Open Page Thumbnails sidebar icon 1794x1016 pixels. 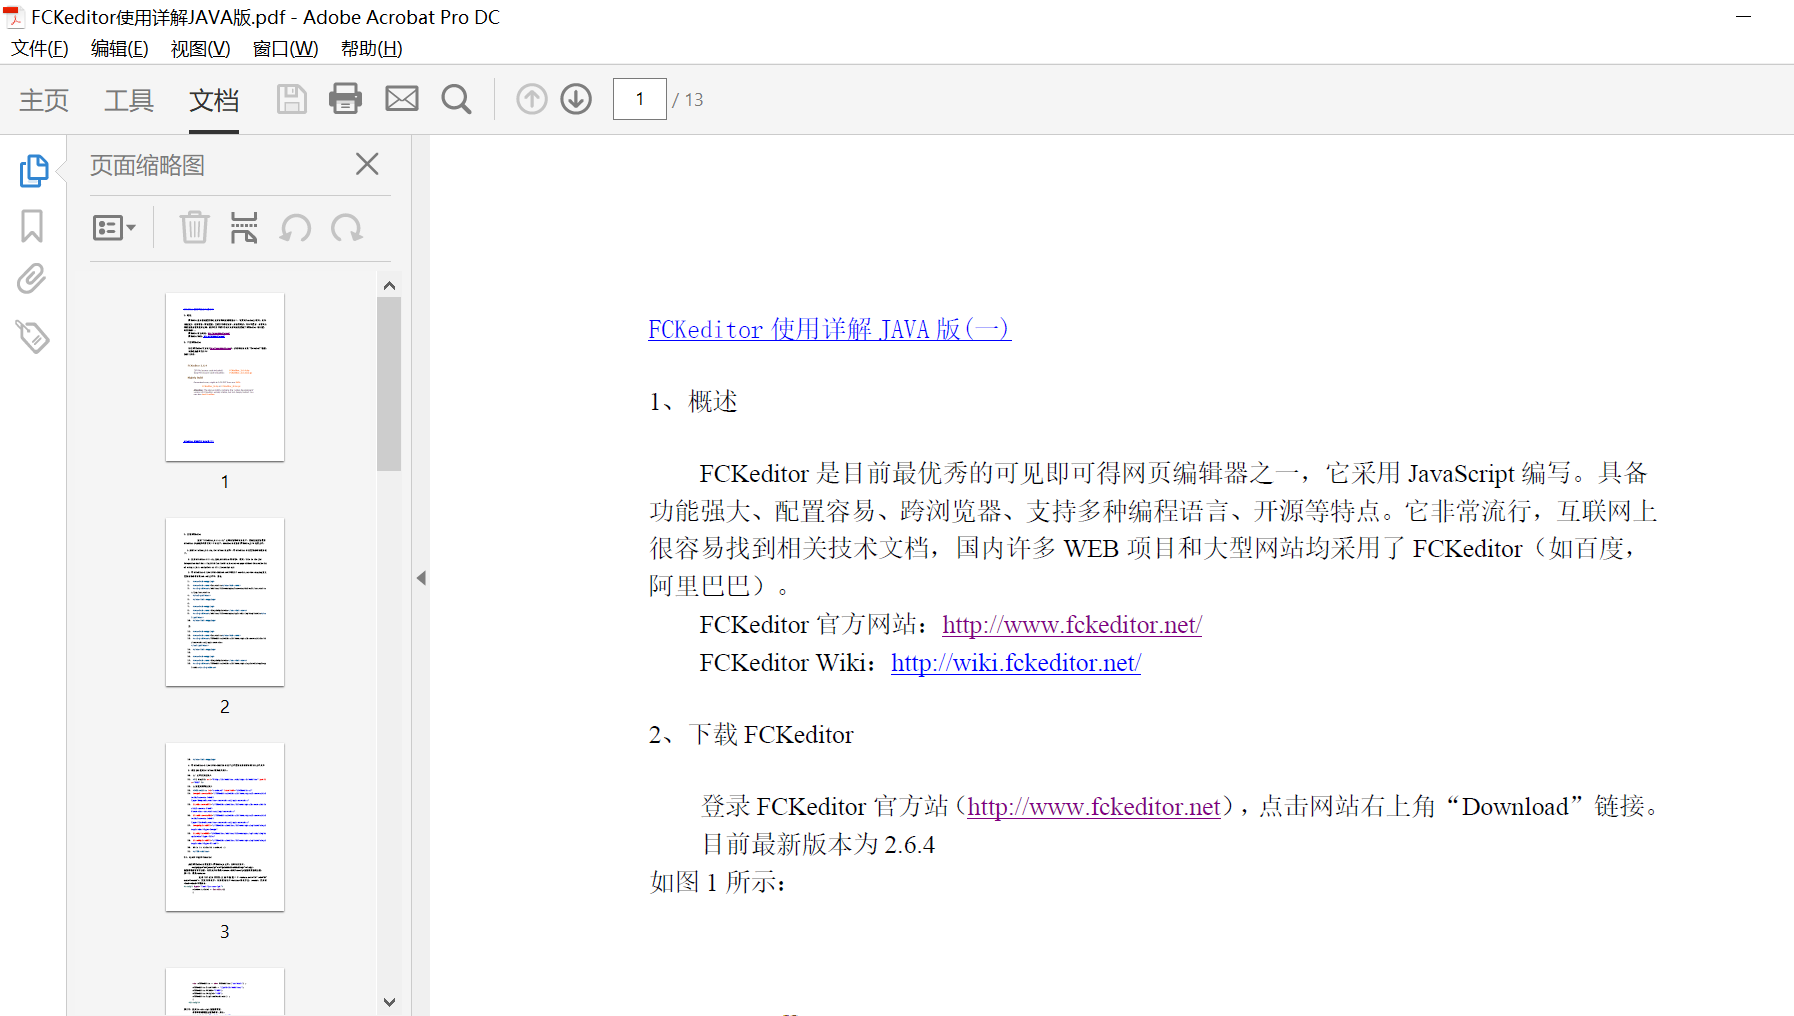click(33, 170)
